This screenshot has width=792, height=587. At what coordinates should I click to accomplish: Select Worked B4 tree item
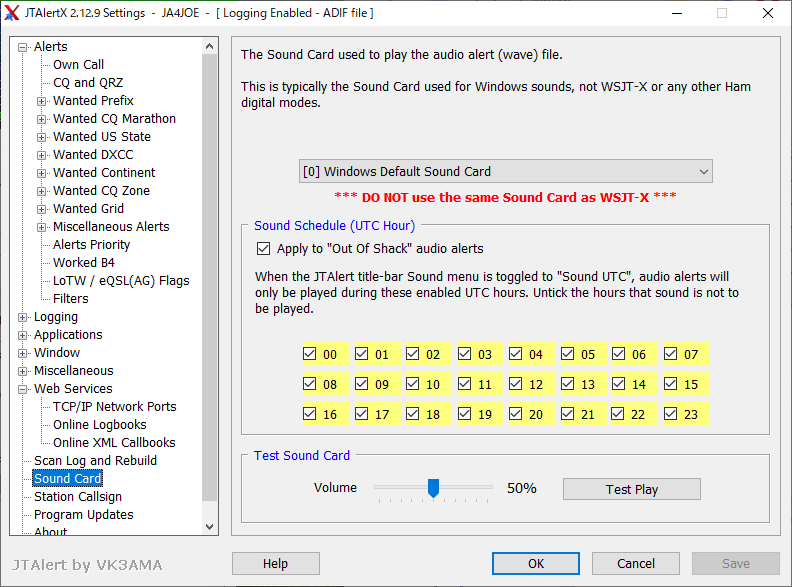click(84, 263)
